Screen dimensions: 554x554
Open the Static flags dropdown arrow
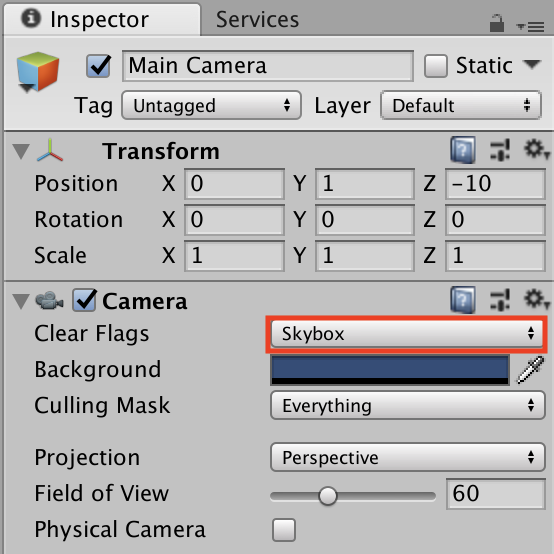[x=532, y=65]
